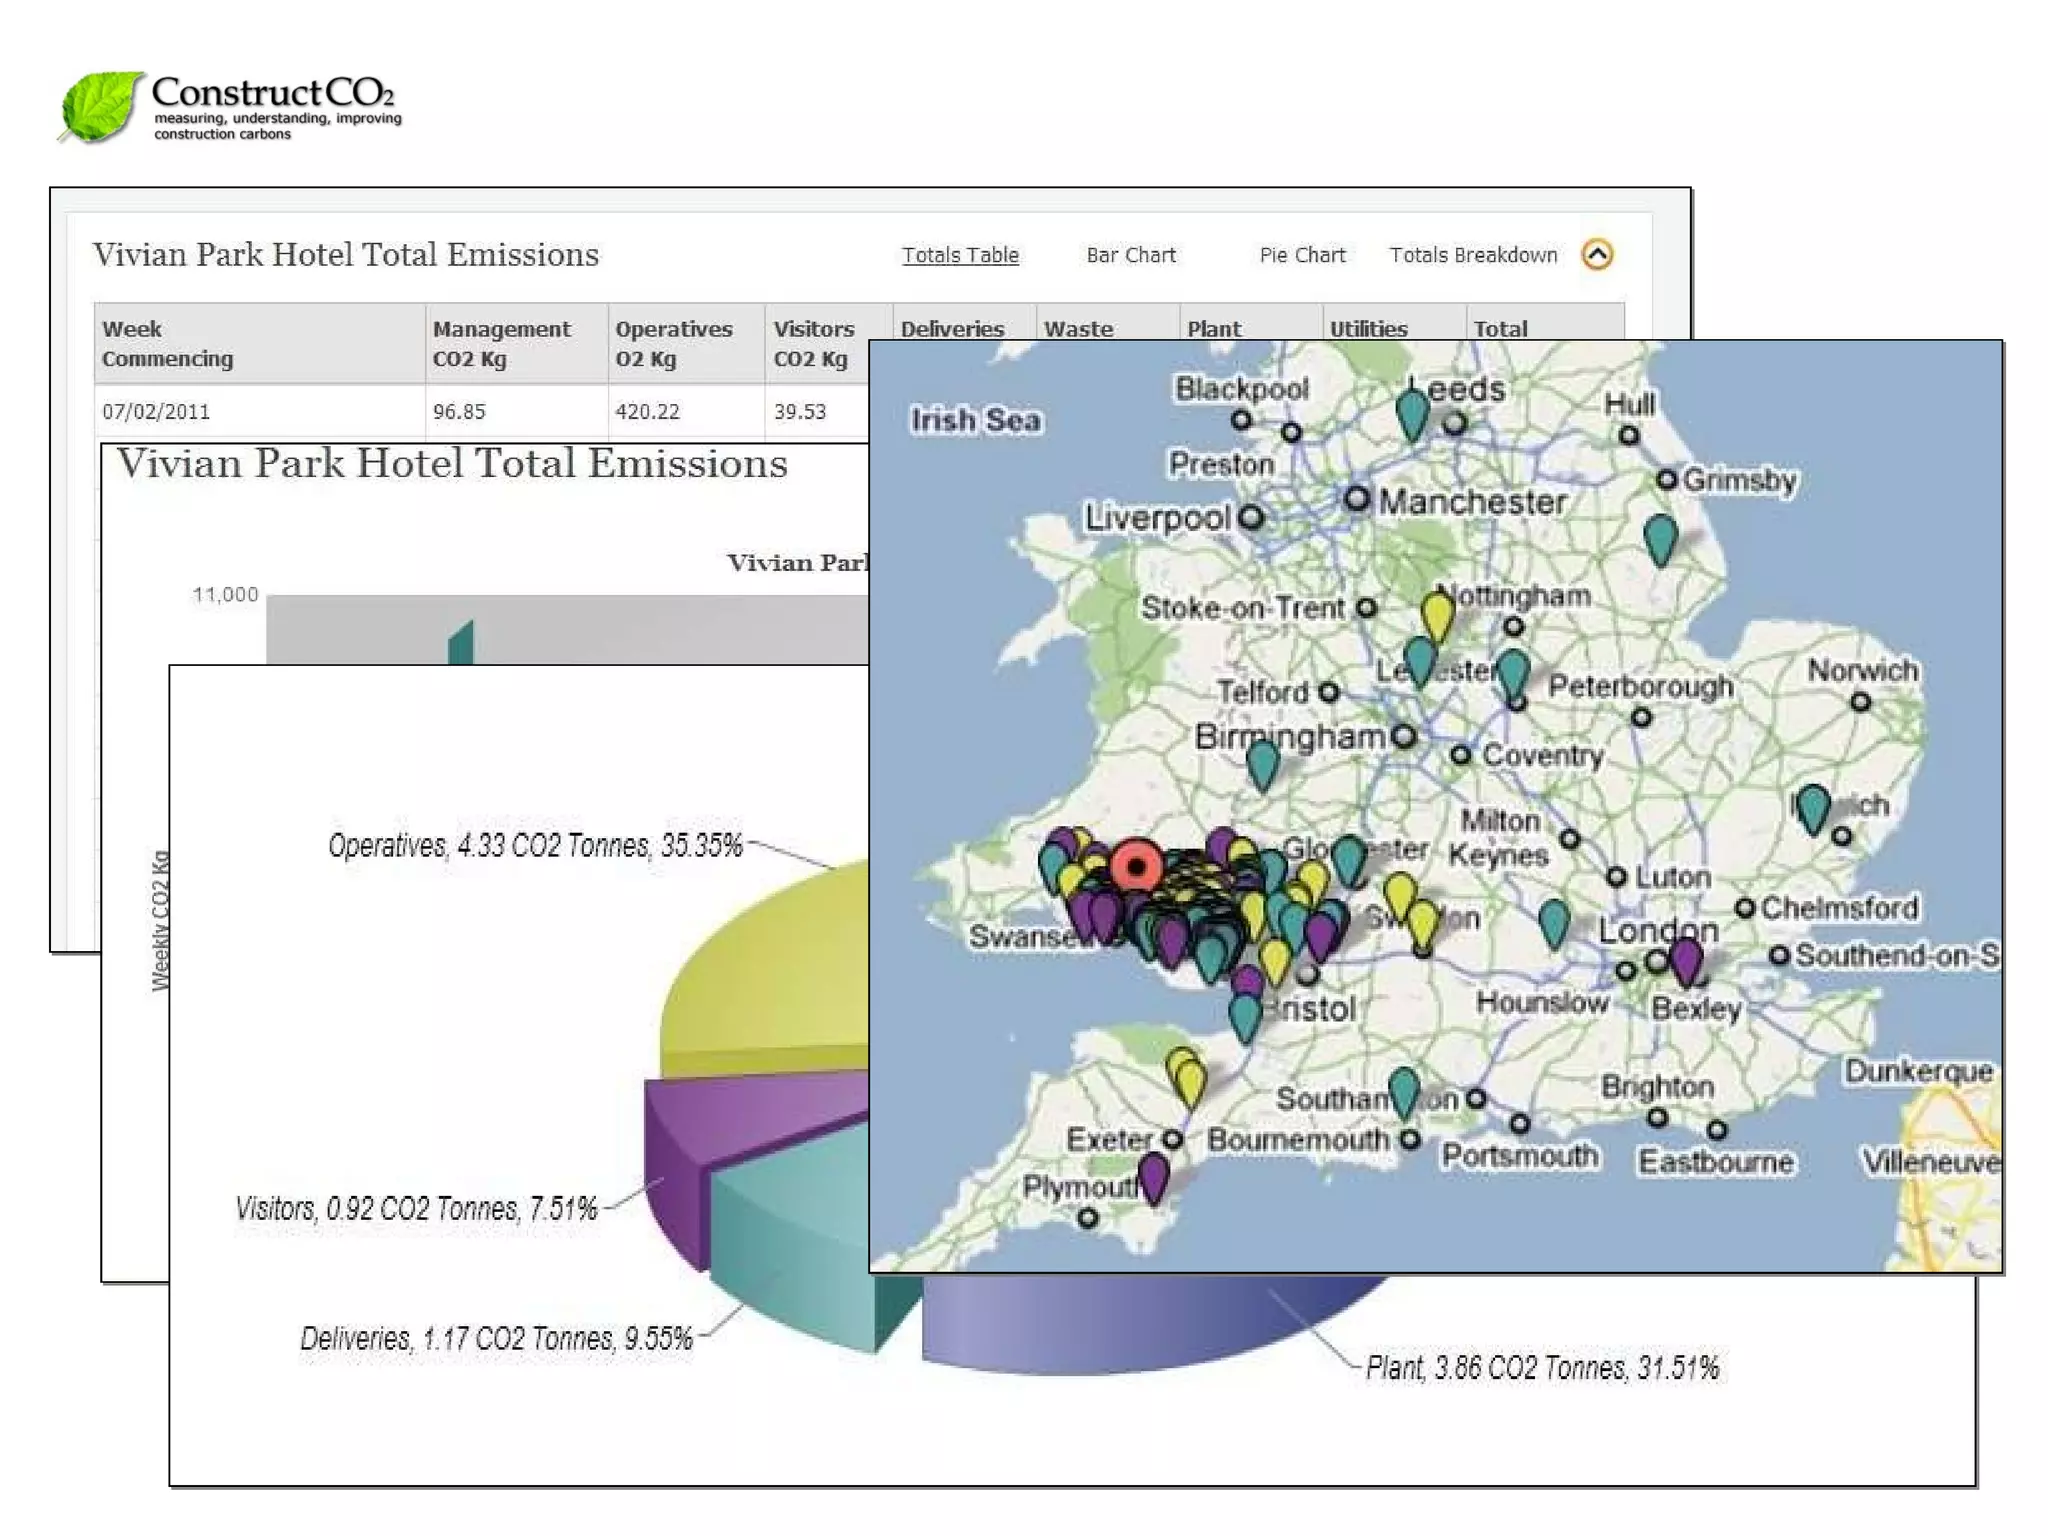The height and width of the screenshot is (1536, 2048).
Task: Switch to the Pie Chart view
Action: pyautogui.click(x=1302, y=255)
